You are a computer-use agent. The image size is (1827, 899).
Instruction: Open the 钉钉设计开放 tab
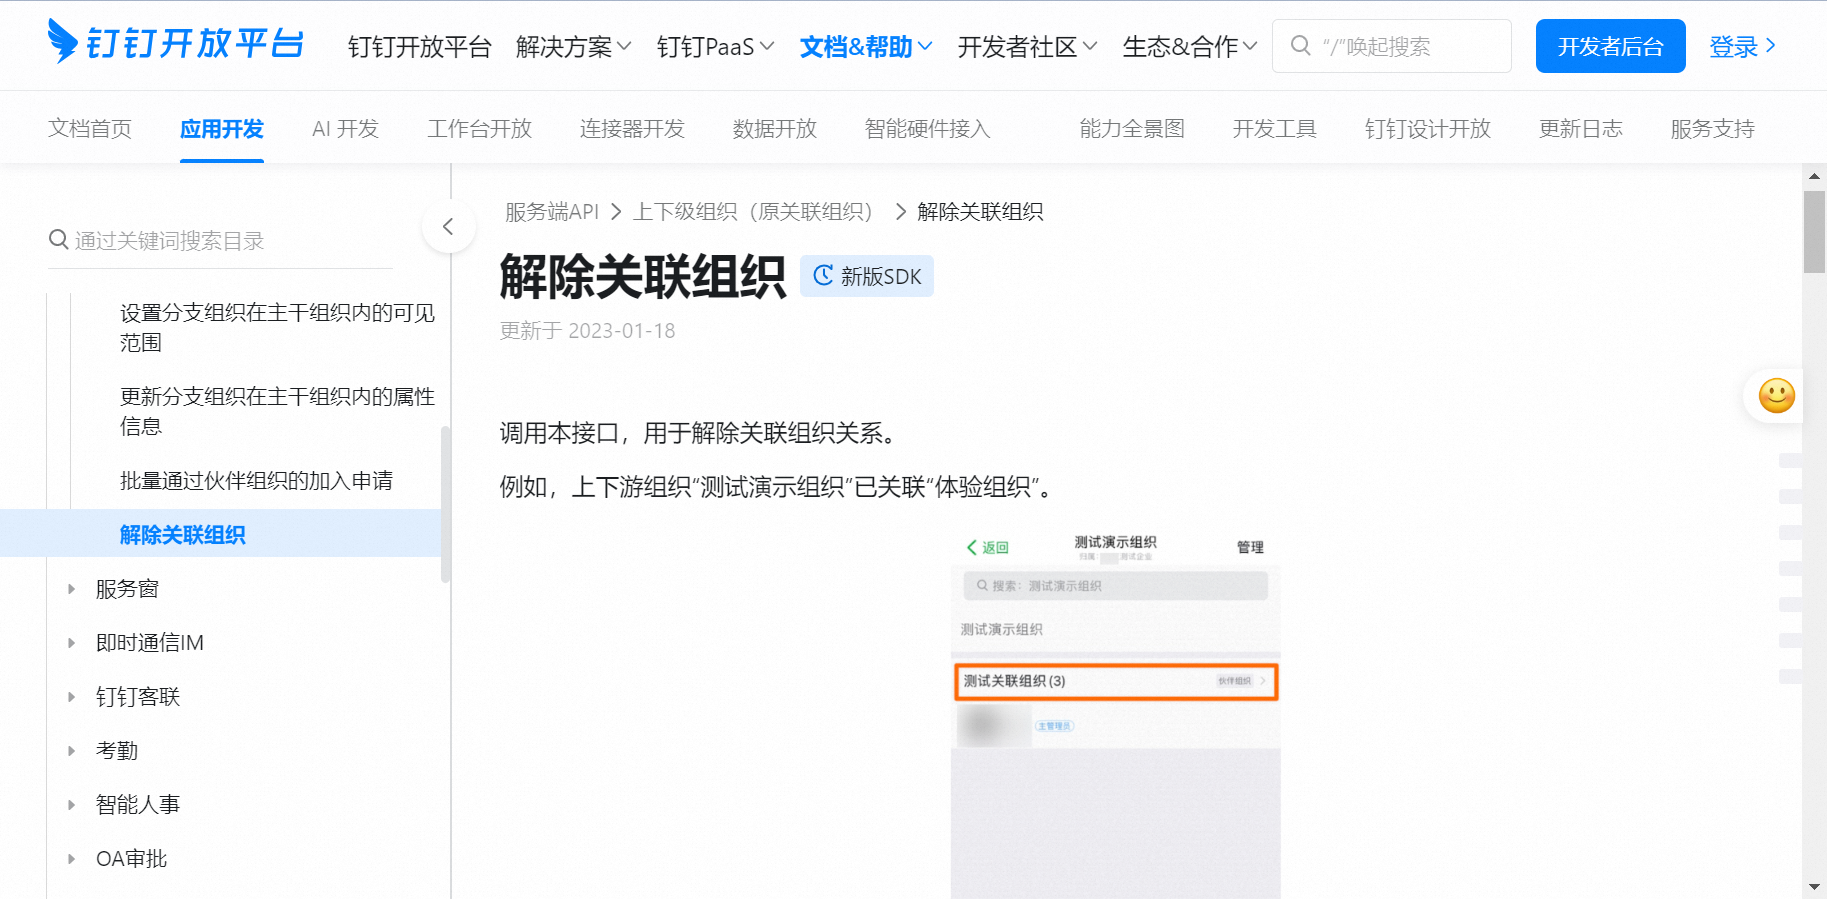(x=1428, y=128)
